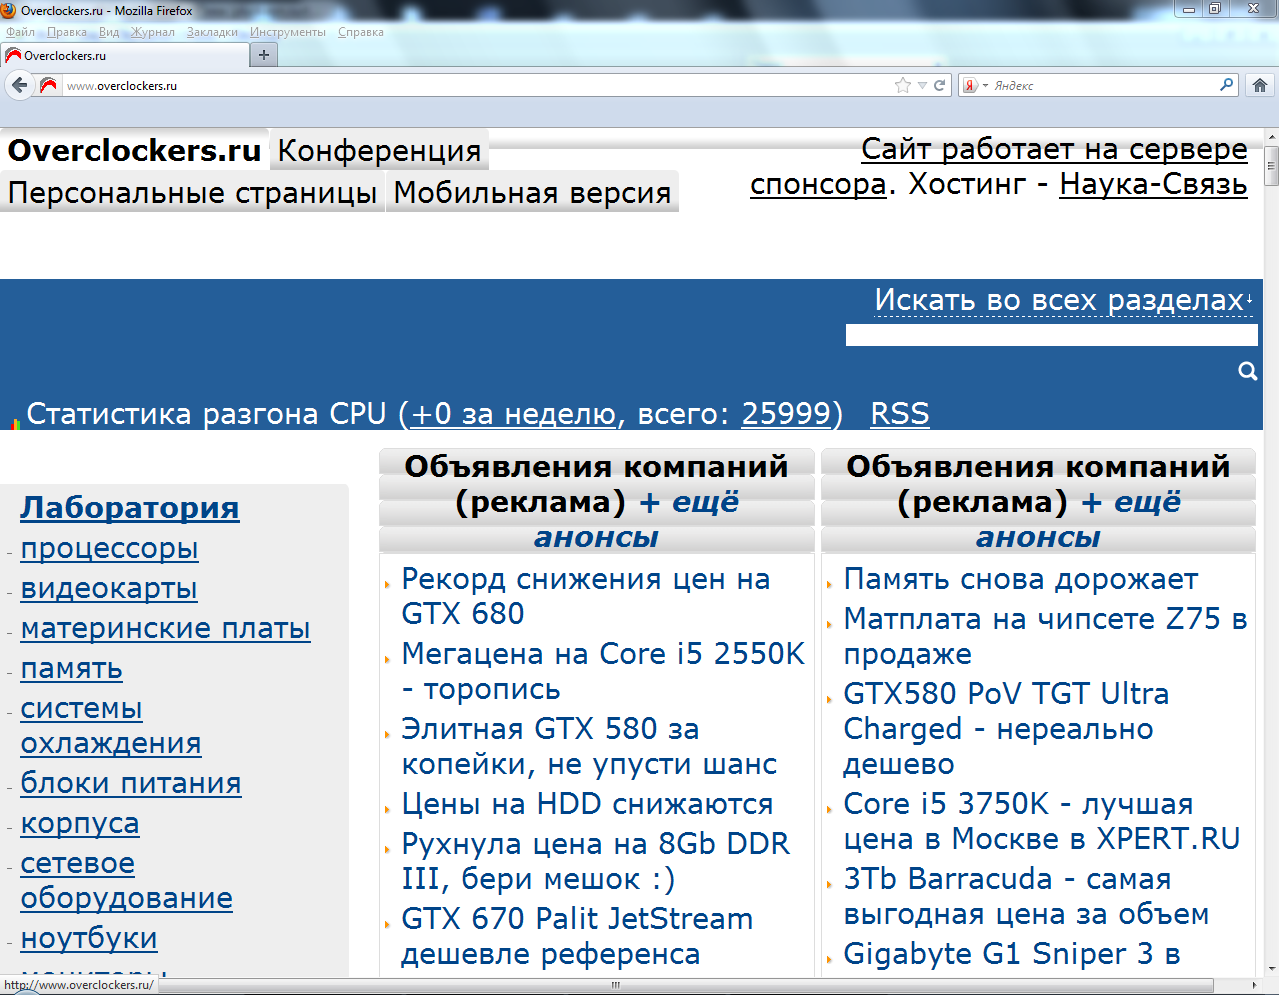1279x995 pixels.
Task: Click the Yandex search magnifier icon
Action: (1227, 85)
